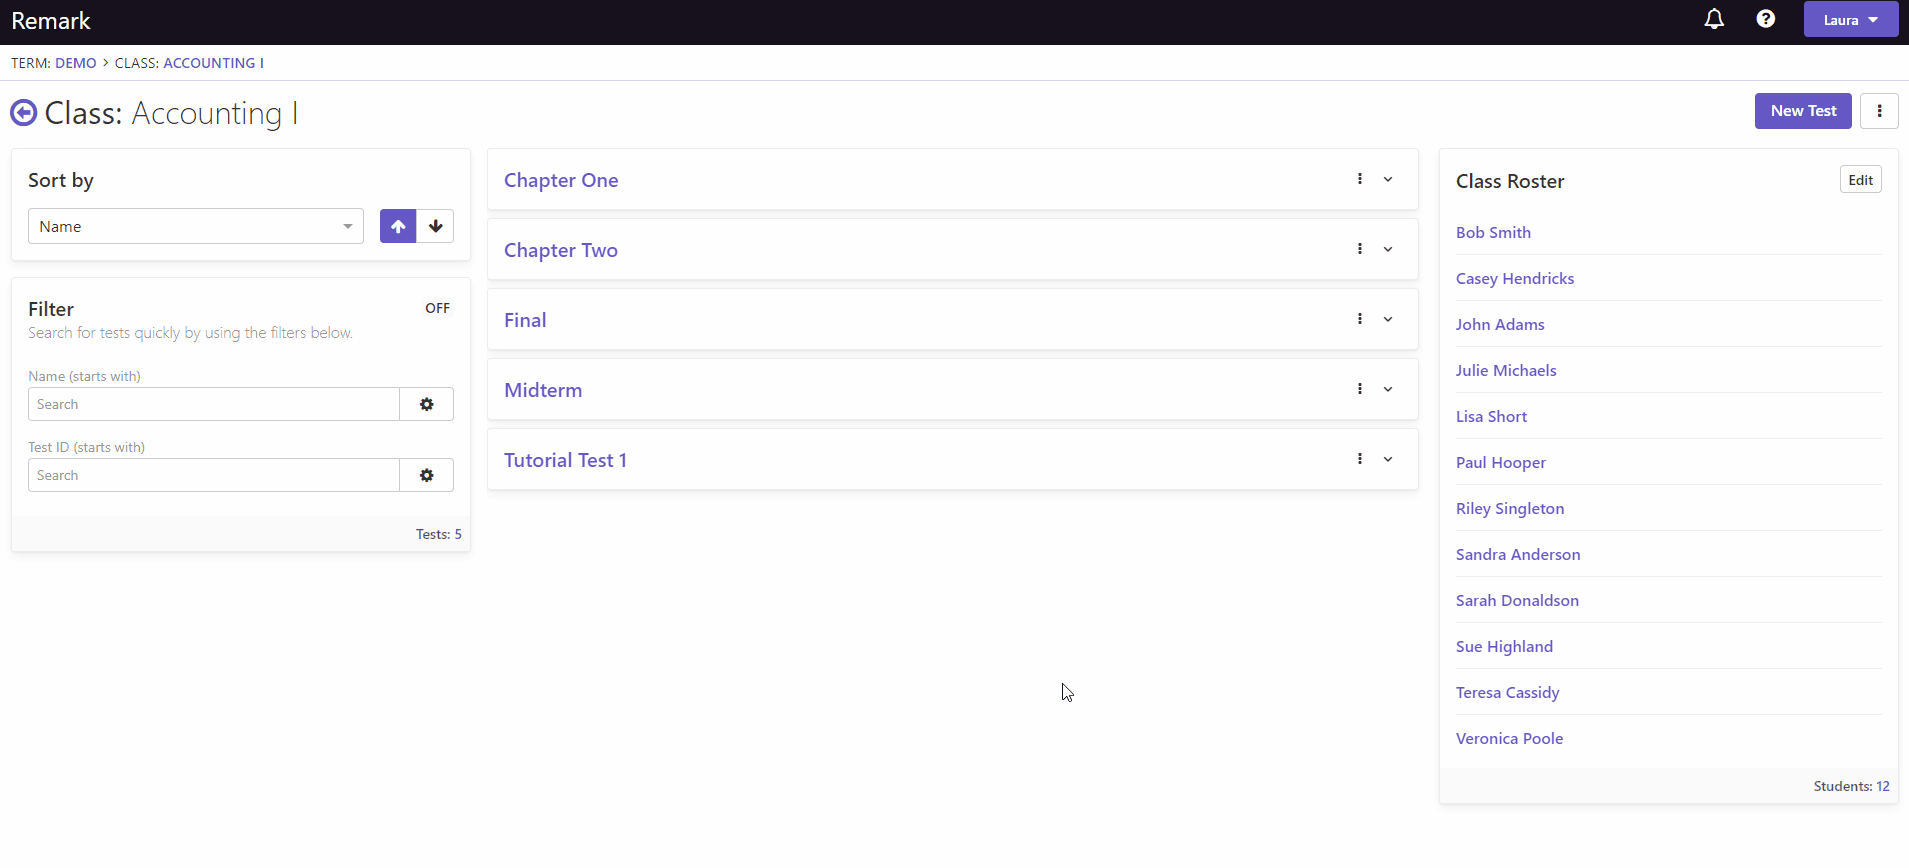Open Tutorial Test 1
Image resolution: width=1909 pixels, height=868 pixels.
565,460
